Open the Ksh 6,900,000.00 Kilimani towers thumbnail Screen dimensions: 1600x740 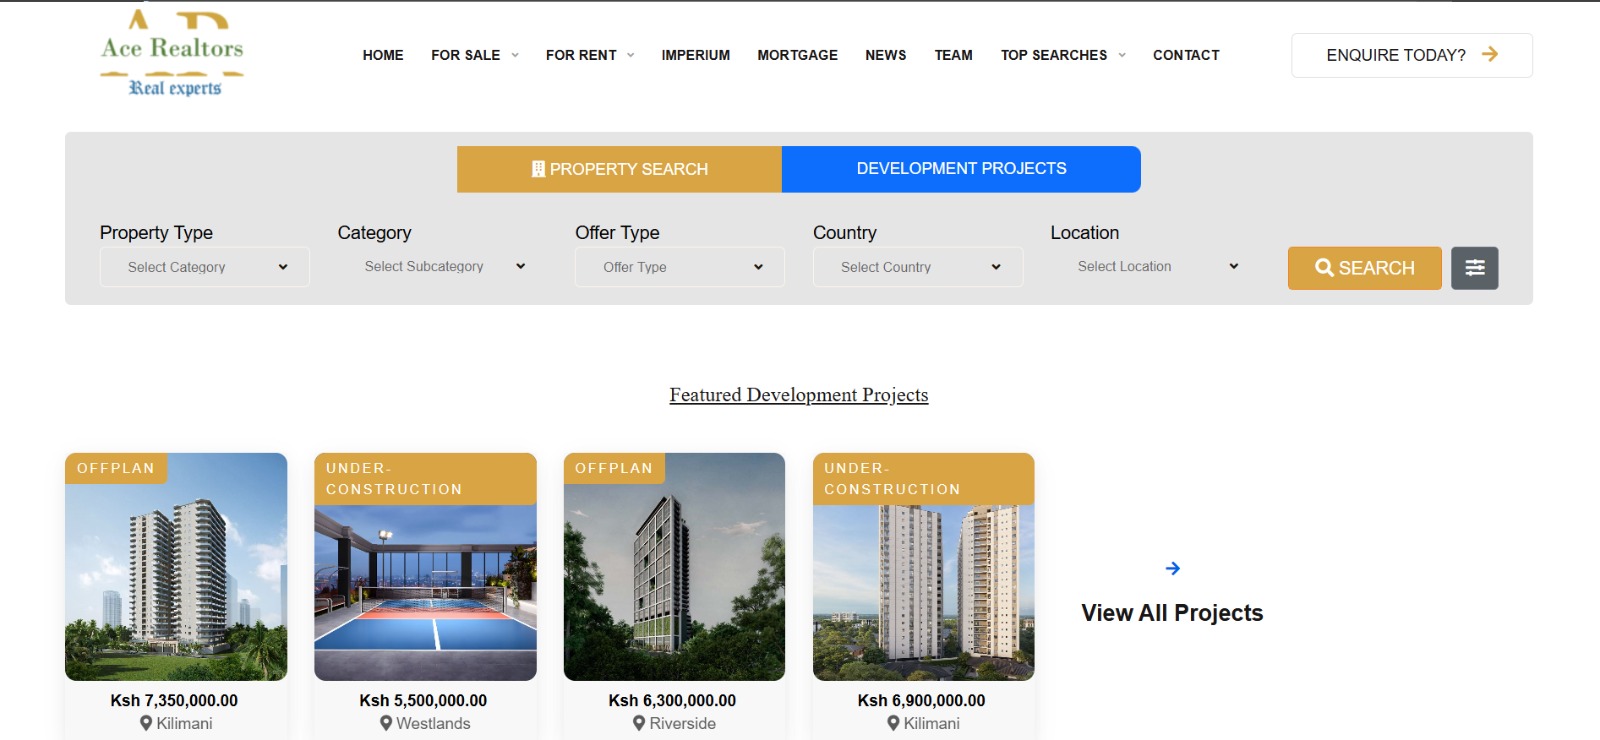point(923,567)
